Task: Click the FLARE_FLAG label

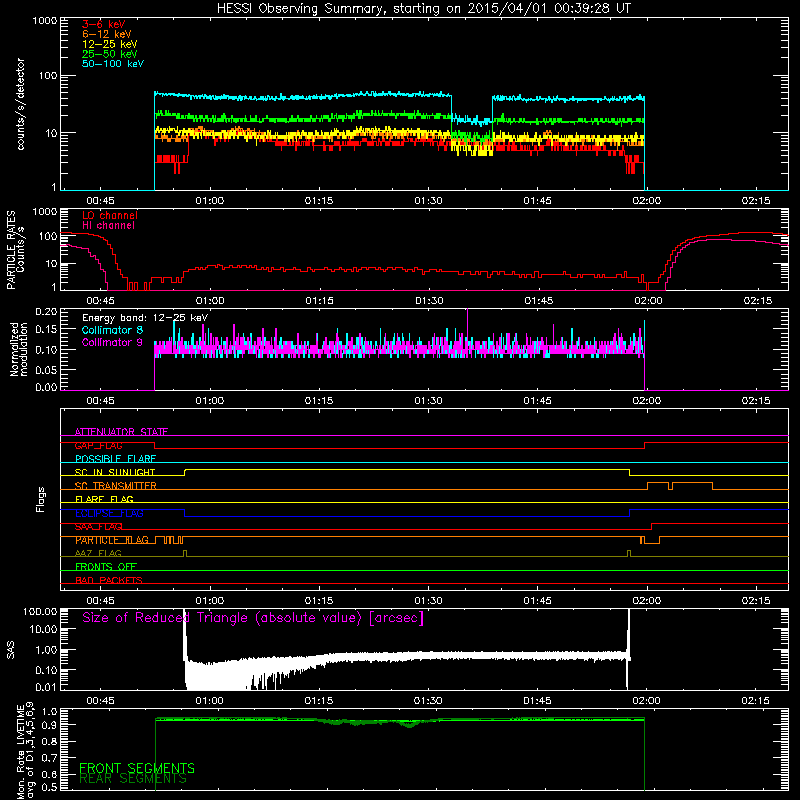Action: [x=104, y=499]
